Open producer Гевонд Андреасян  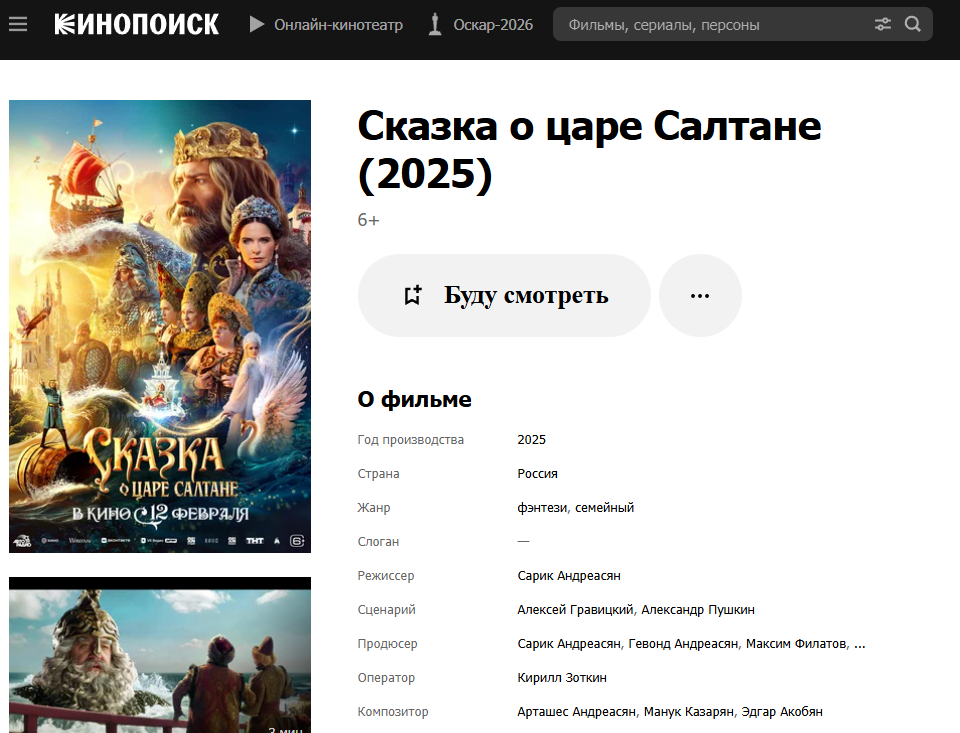[x=683, y=644]
